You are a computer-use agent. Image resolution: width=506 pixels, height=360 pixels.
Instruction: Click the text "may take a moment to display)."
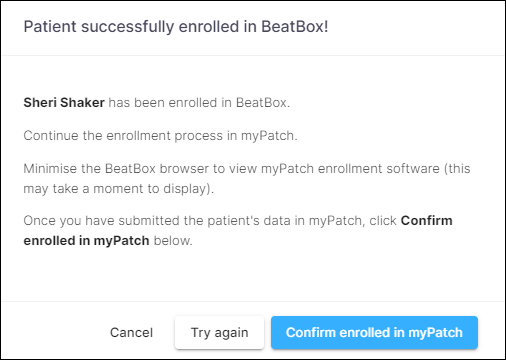point(119,189)
